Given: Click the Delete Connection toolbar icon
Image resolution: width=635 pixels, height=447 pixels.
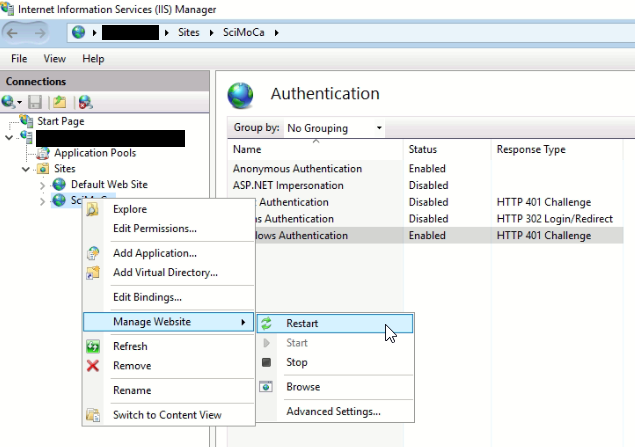Looking at the screenshot, I should pyautogui.click(x=85, y=101).
